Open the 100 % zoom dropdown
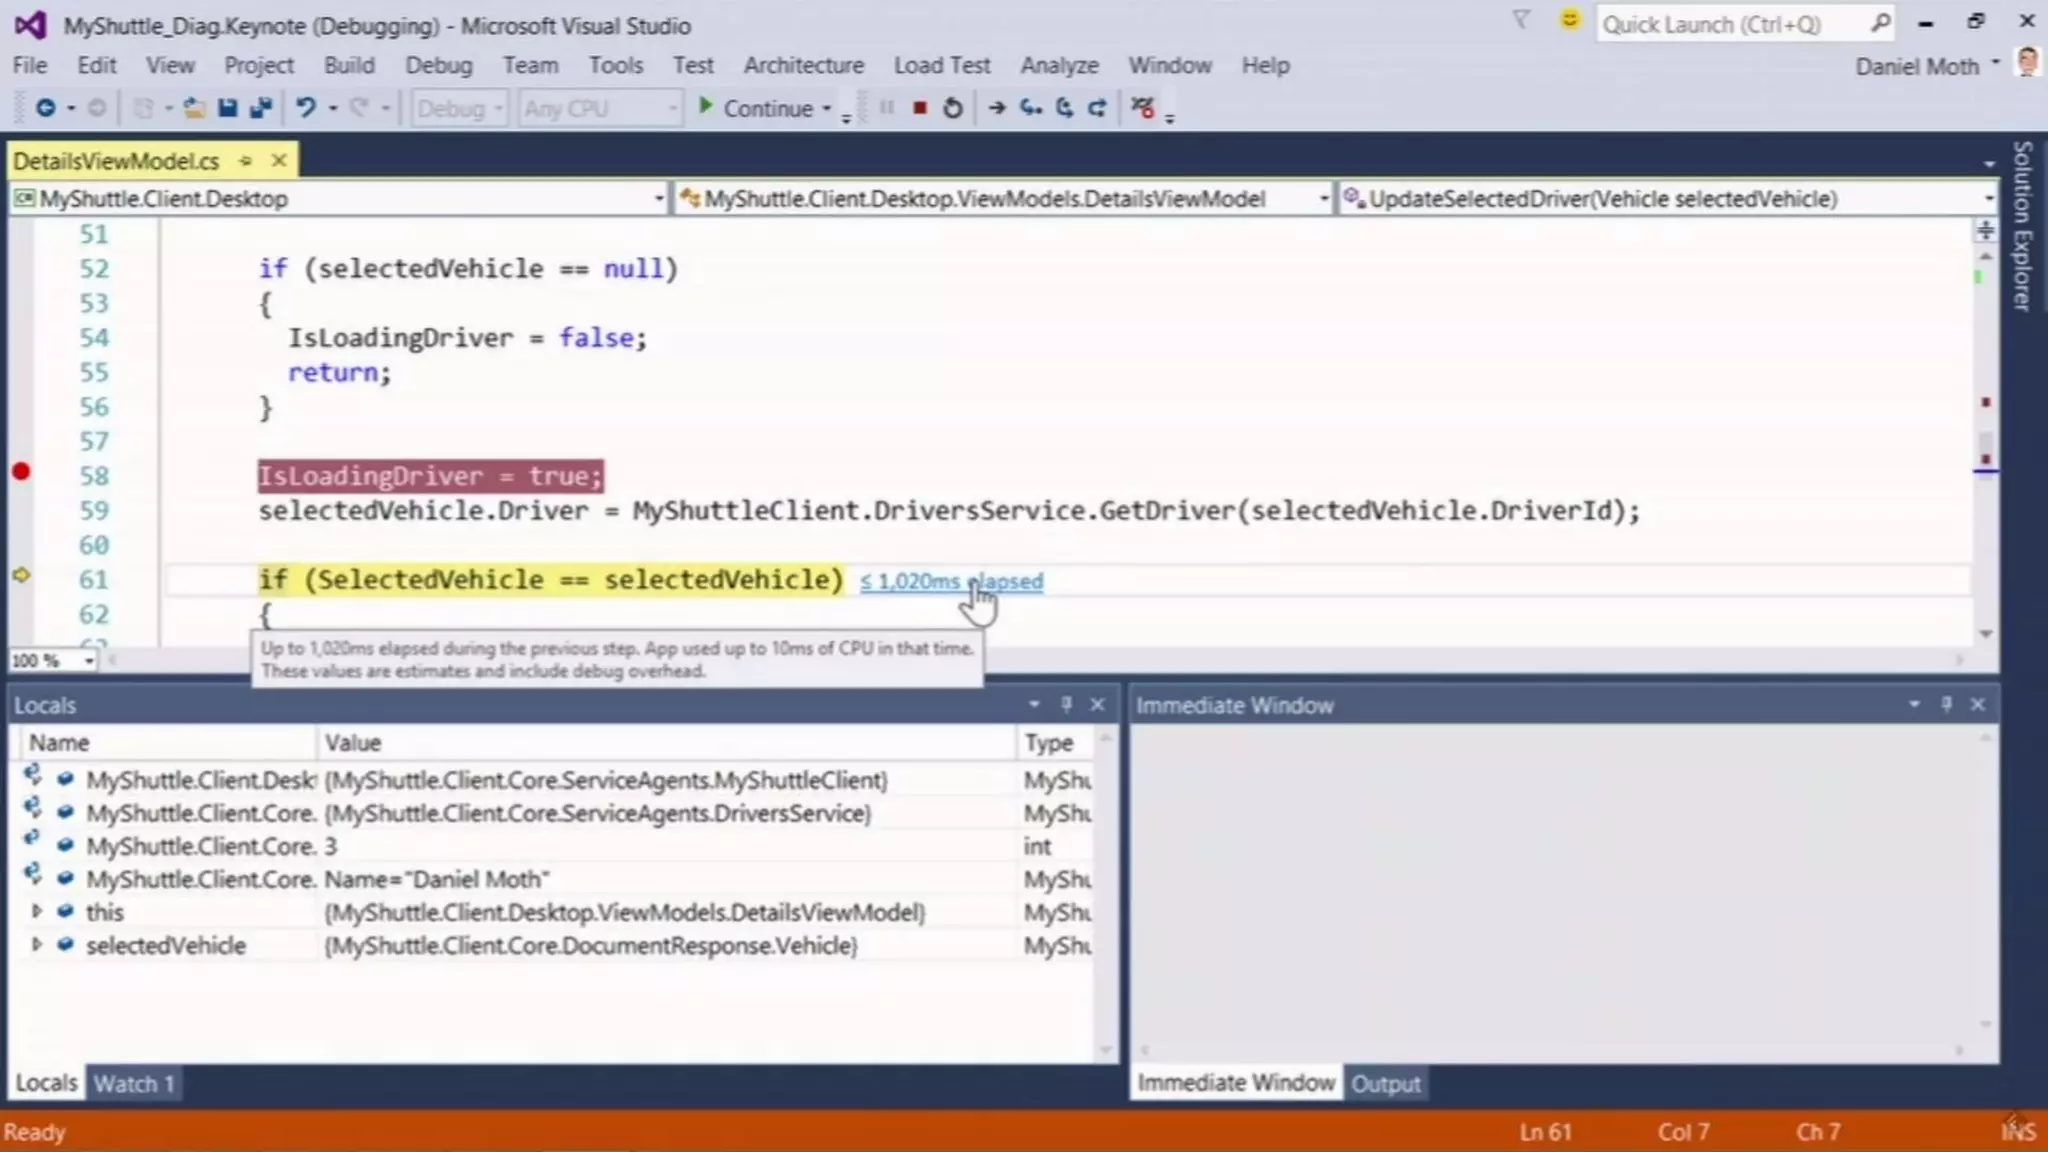Screen dimensions: 2048x1152 pyautogui.click(x=88, y=661)
